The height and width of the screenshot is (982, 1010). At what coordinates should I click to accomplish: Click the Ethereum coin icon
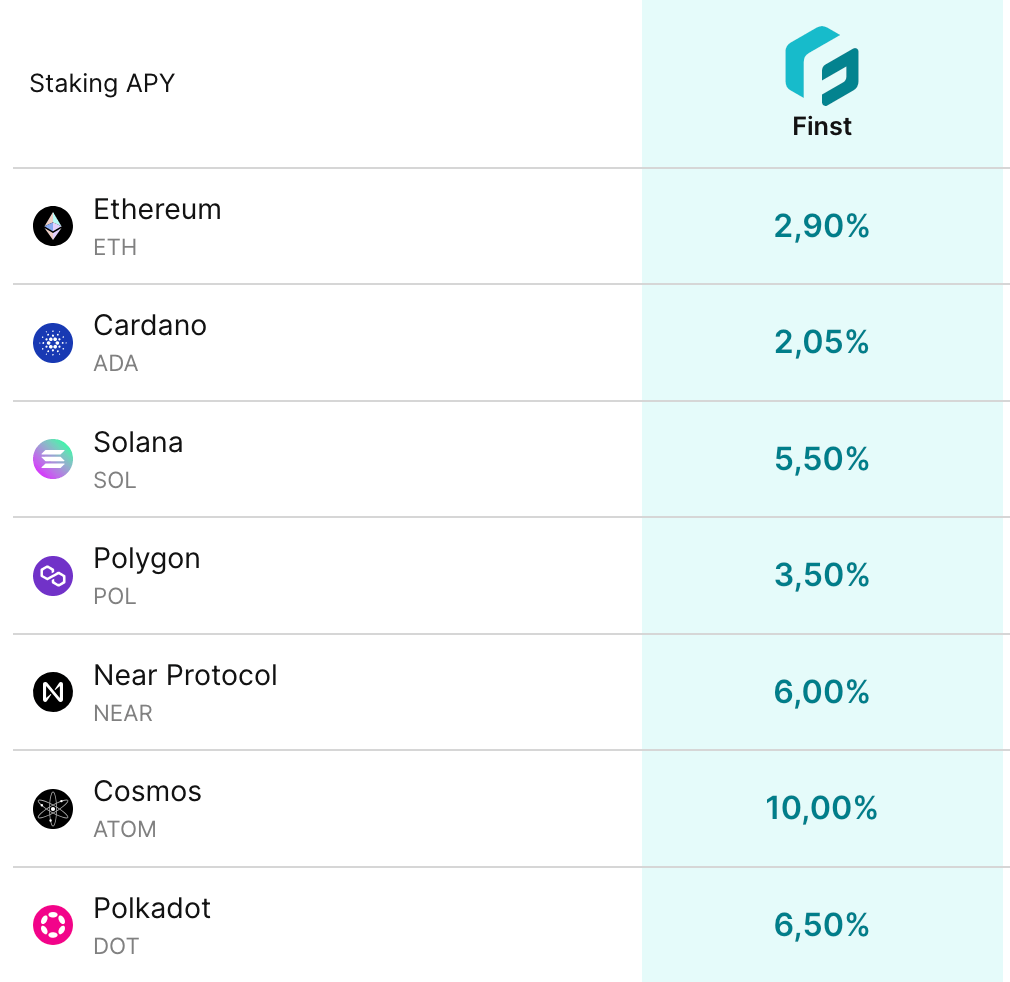tap(53, 226)
